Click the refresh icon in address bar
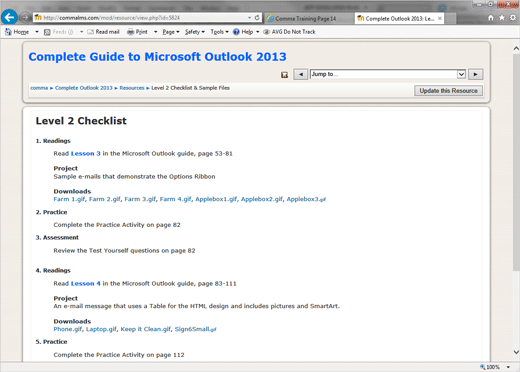Viewport: 520px width, 372px height. pyautogui.click(x=257, y=18)
